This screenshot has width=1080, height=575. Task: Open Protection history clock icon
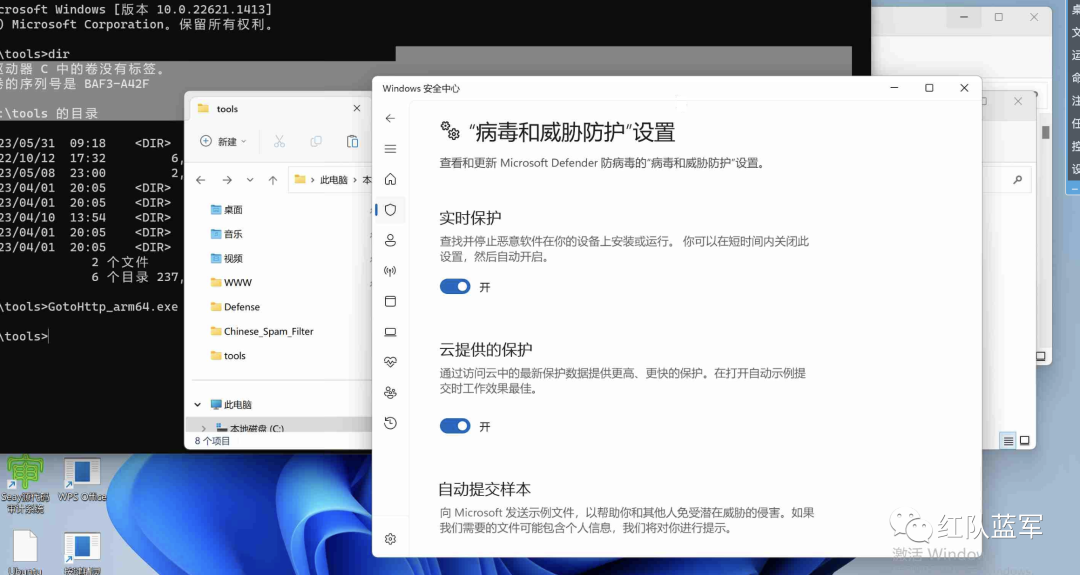(x=391, y=423)
